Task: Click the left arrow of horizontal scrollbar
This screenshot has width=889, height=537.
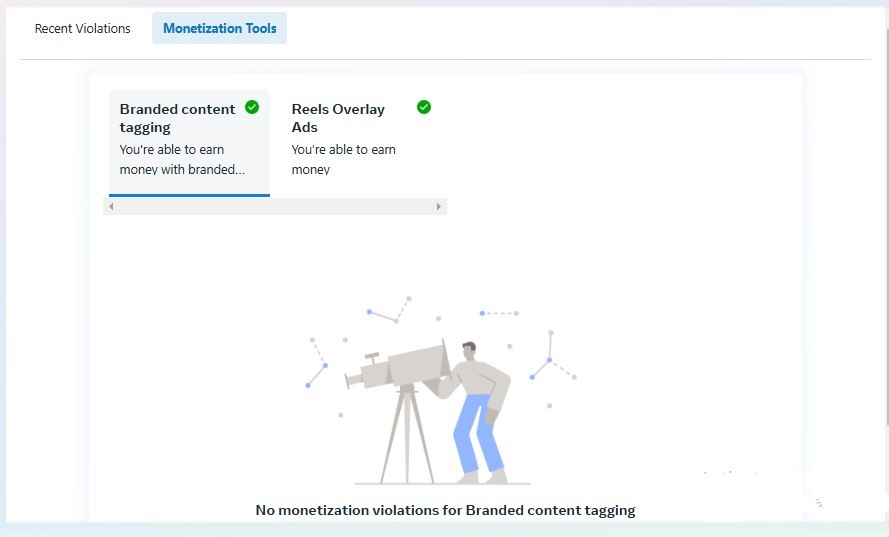Action: pyautogui.click(x=111, y=206)
